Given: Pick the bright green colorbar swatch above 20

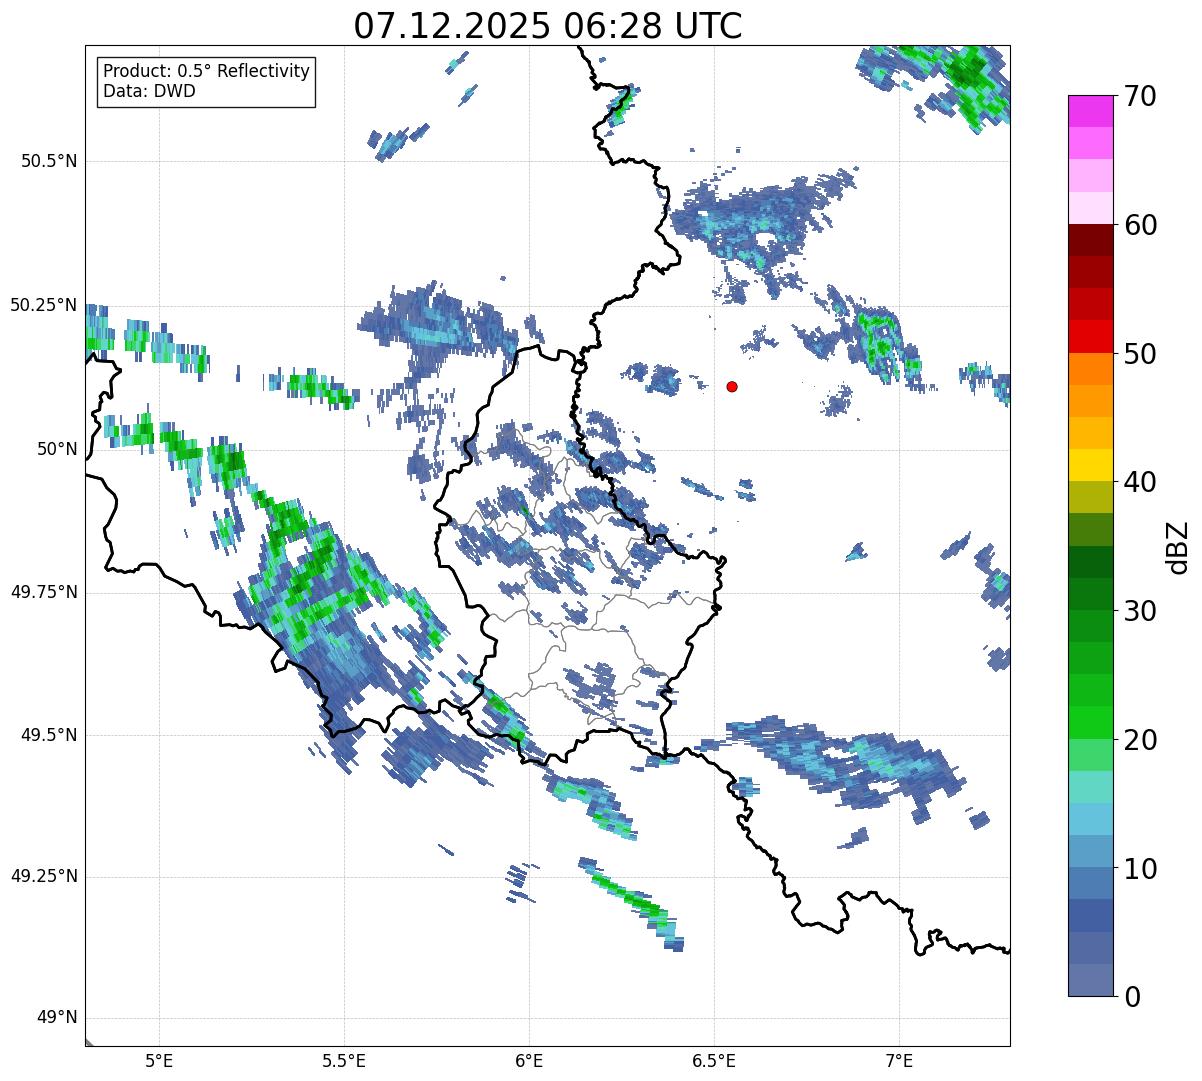Looking at the screenshot, I should pos(1090,723).
